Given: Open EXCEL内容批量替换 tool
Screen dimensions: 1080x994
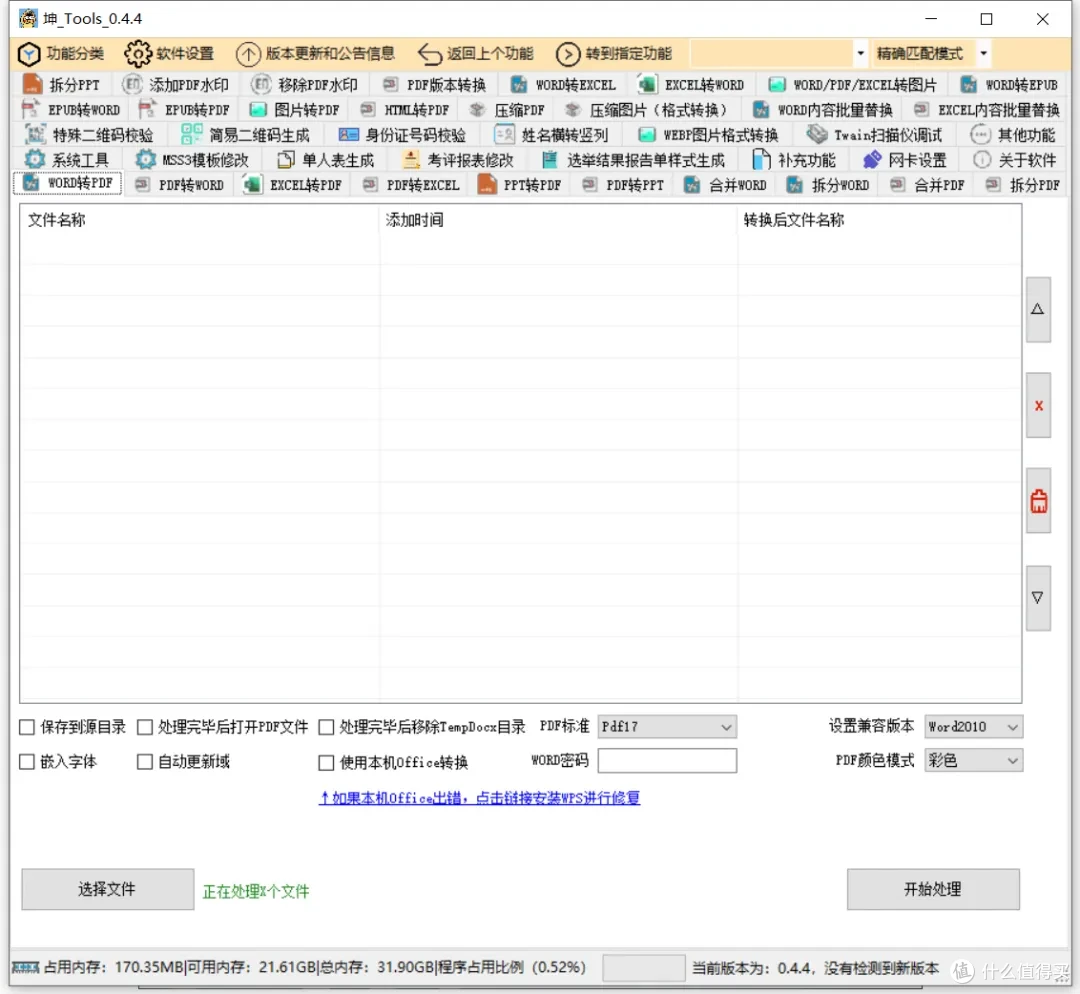Looking at the screenshot, I should pyautogui.click(x=986, y=110).
